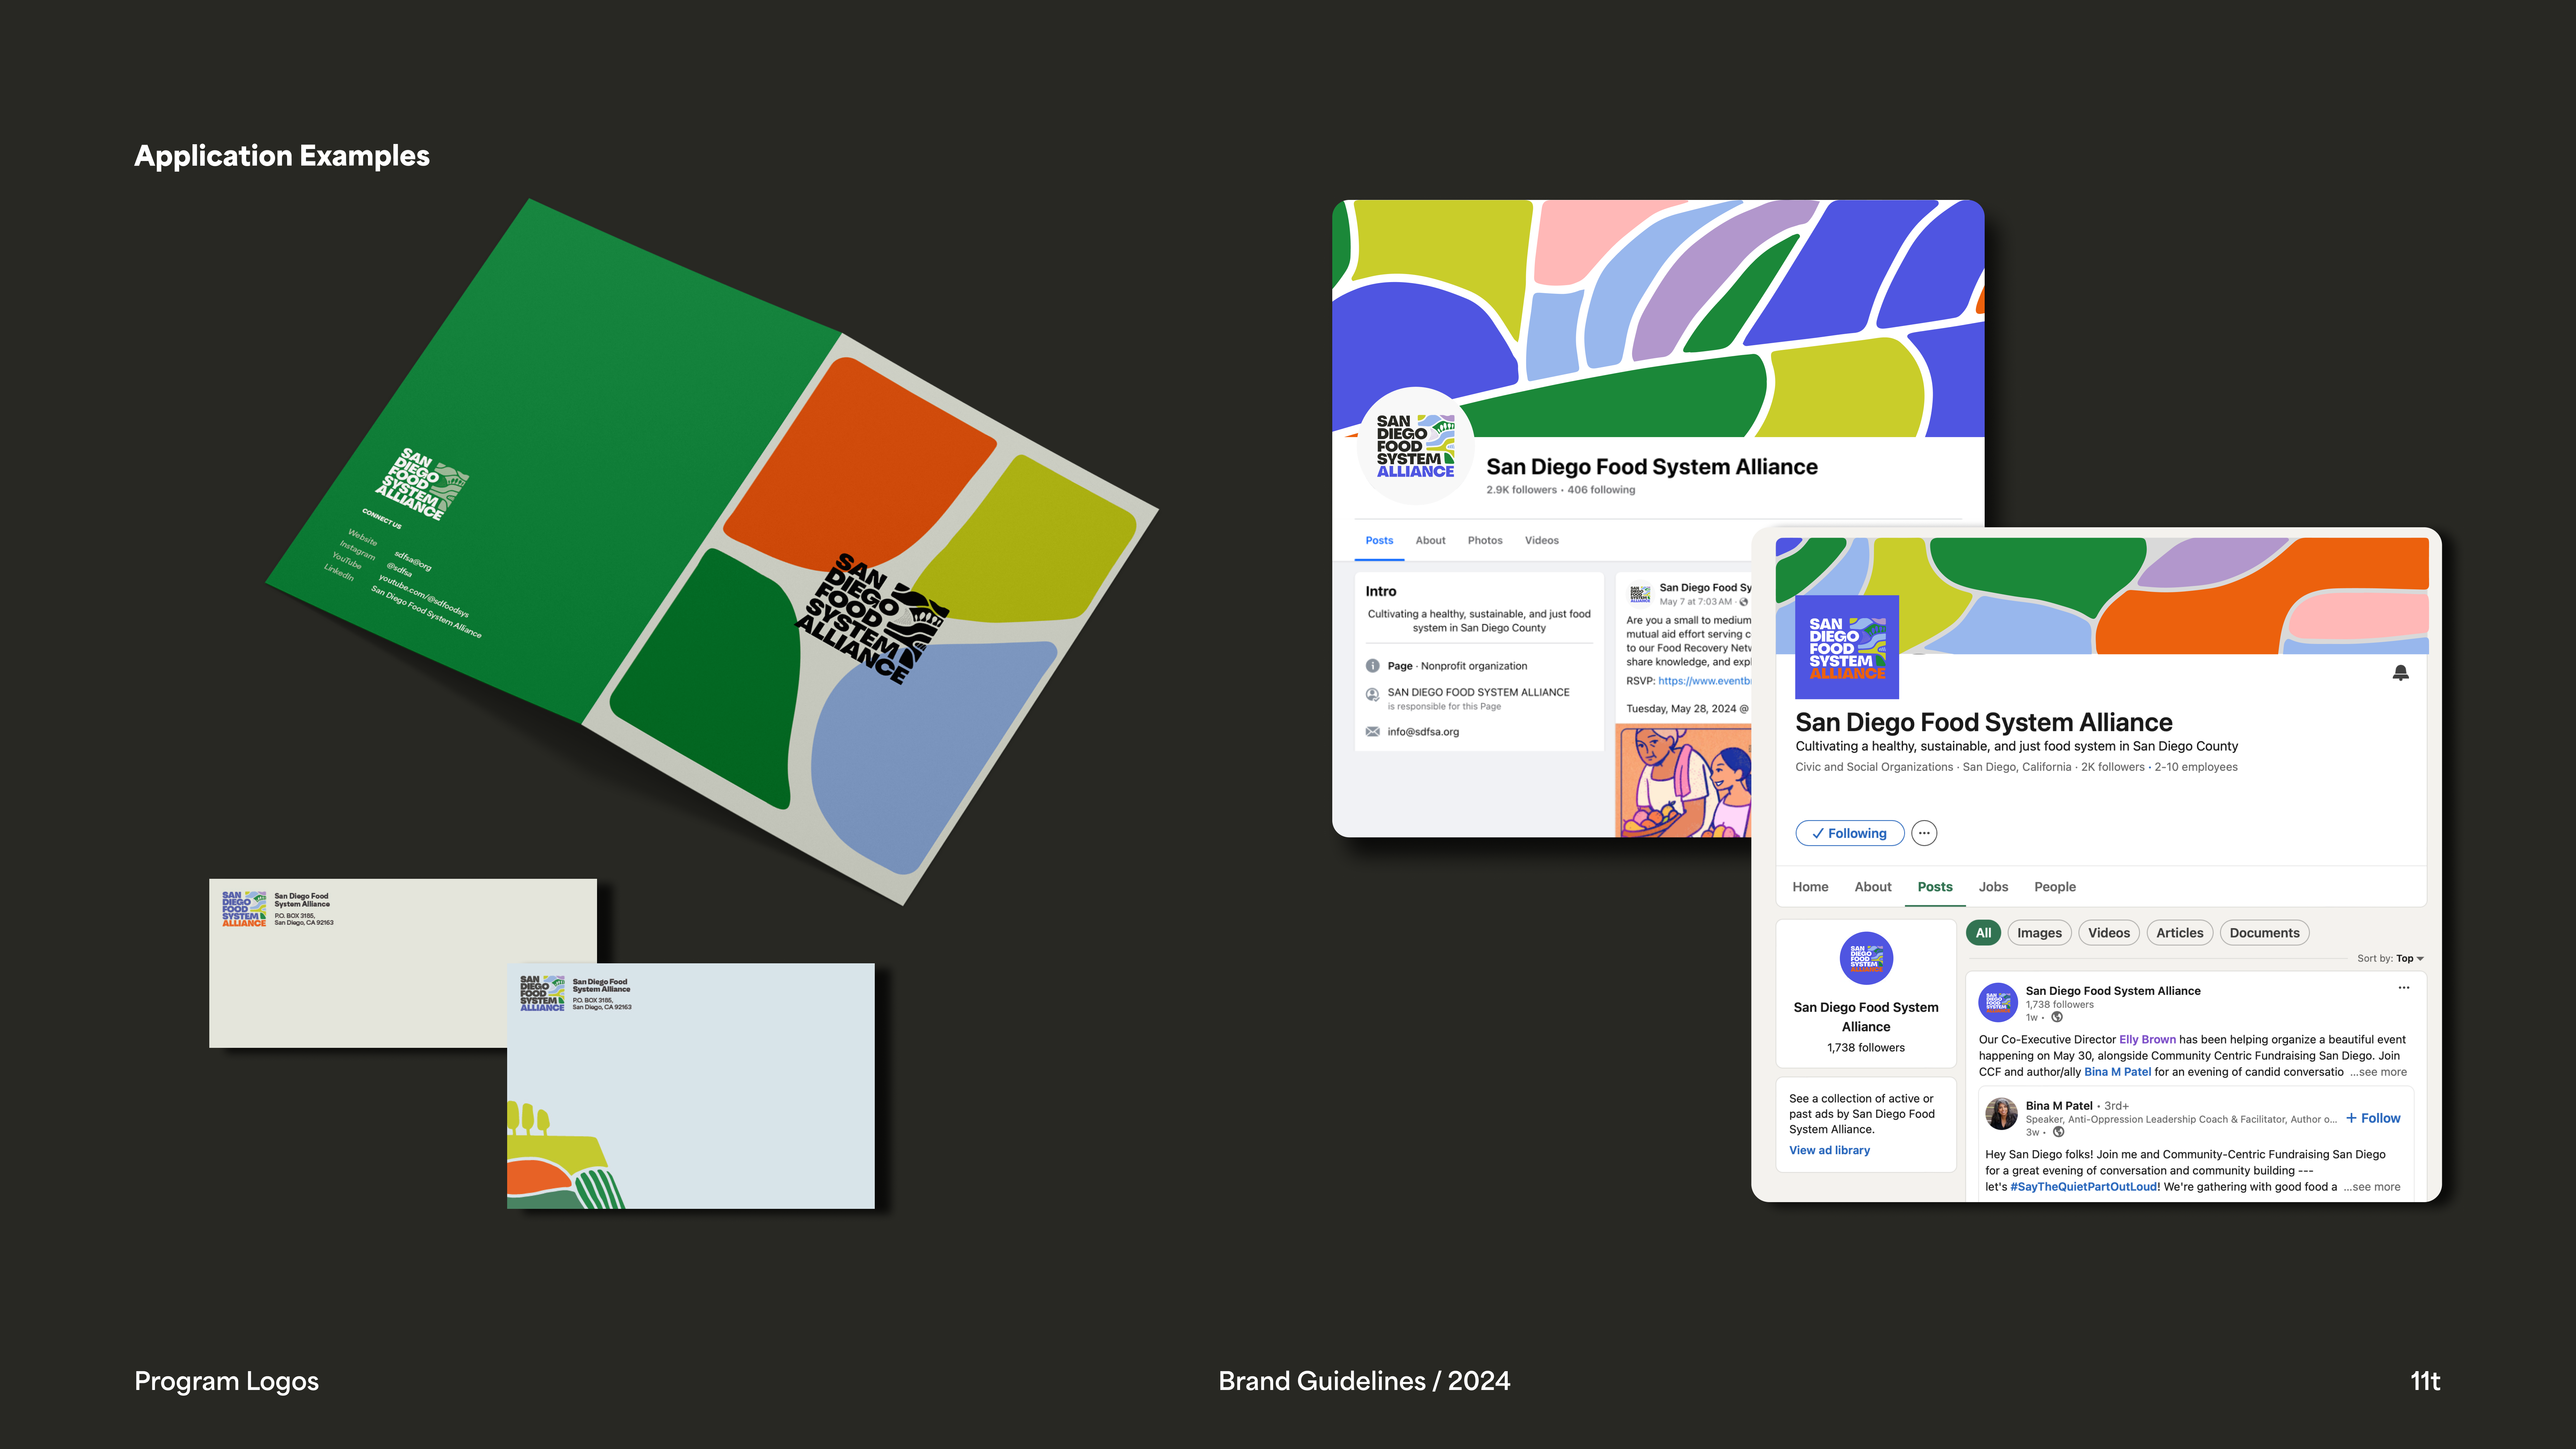Viewport: 2576px width, 1449px height.
Task: Click the globe icon beside the 1w timestamp
Action: [2057, 1017]
